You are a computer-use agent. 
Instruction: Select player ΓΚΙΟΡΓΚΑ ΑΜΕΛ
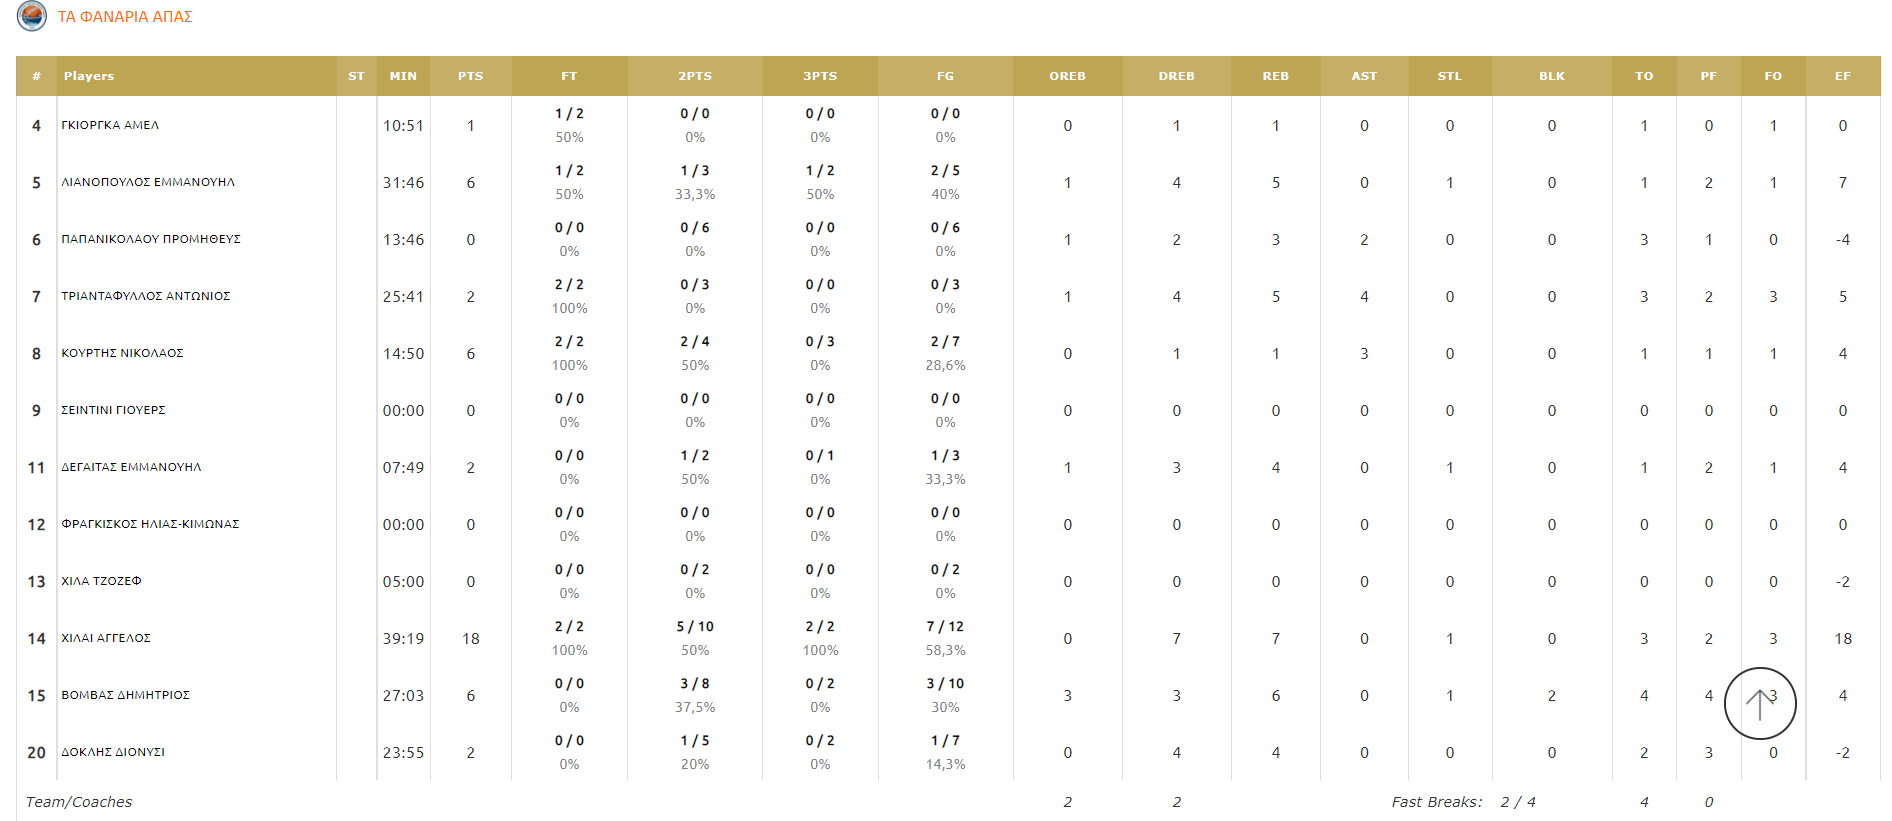tap(110, 125)
